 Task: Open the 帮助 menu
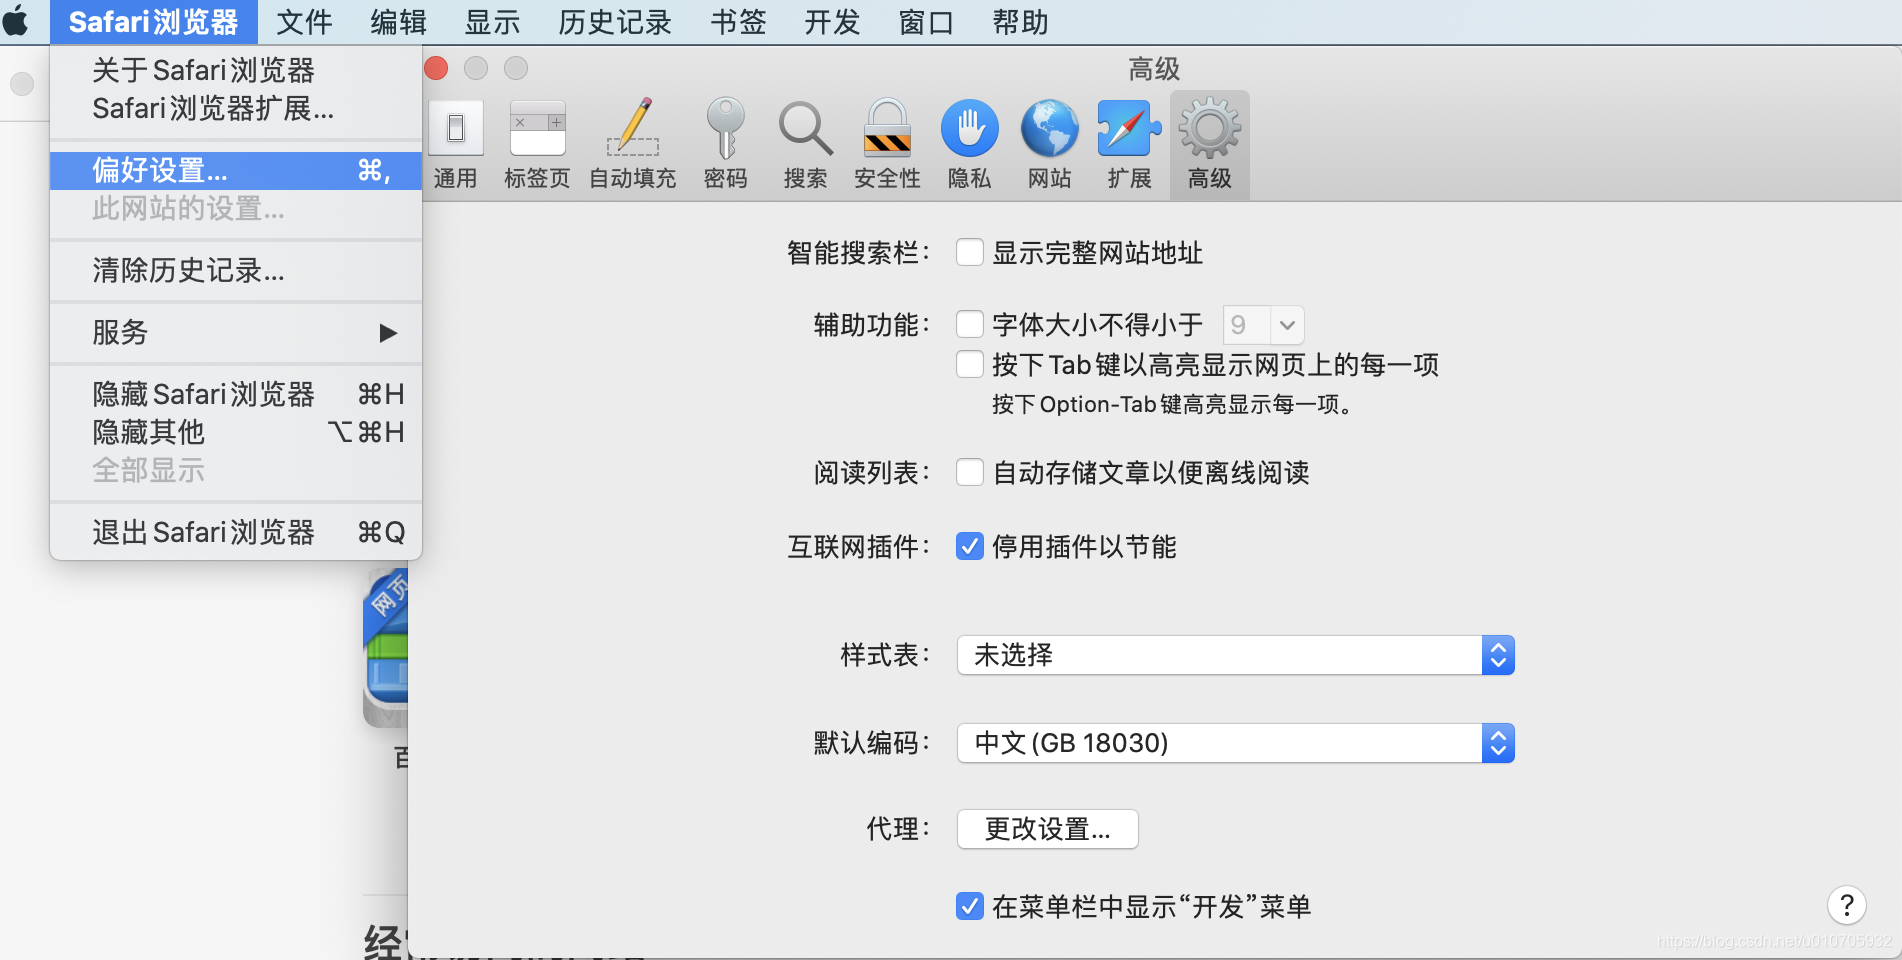click(x=1020, y=22)
